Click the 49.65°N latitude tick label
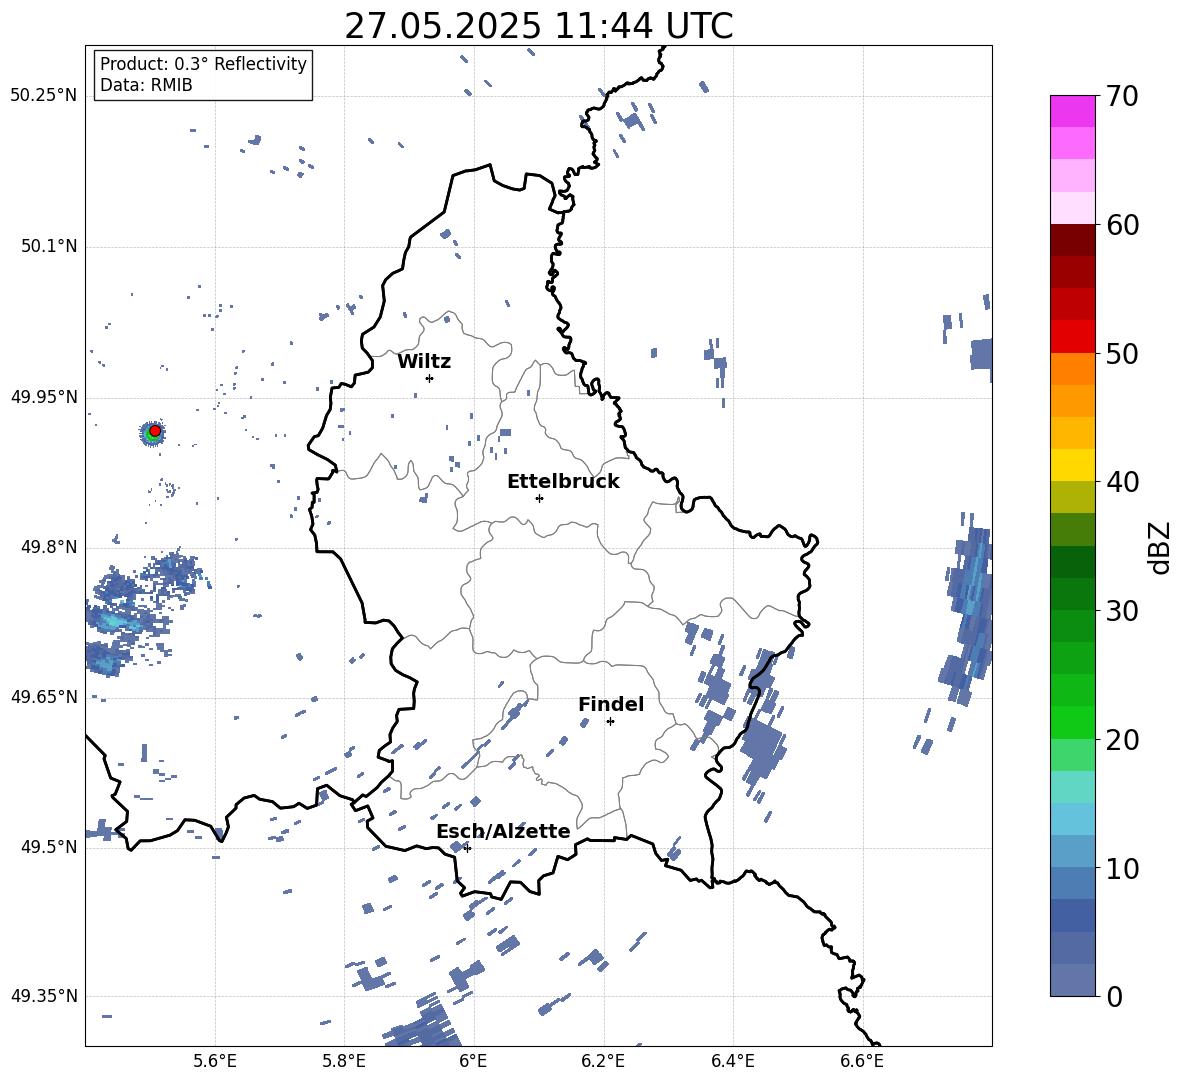Image resolution: width=1184 pixels, height=1081 pixels. [44, 696]
